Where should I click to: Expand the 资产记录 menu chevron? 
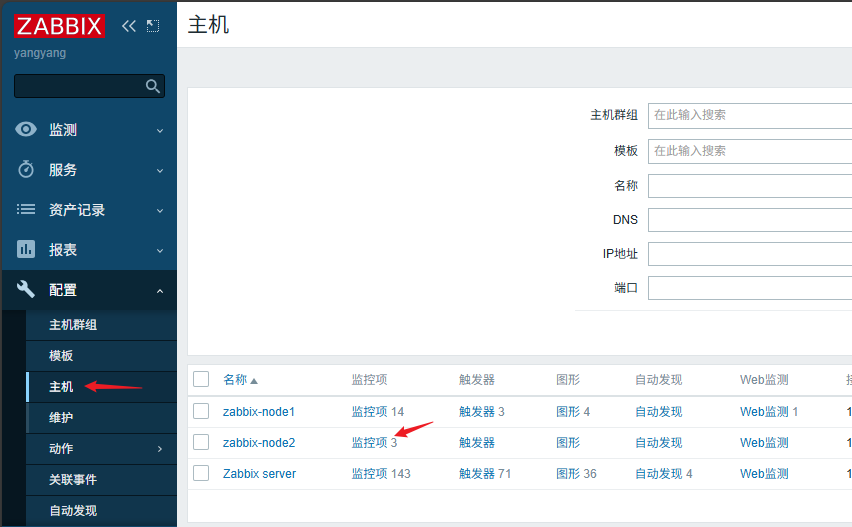coord(160,211)
